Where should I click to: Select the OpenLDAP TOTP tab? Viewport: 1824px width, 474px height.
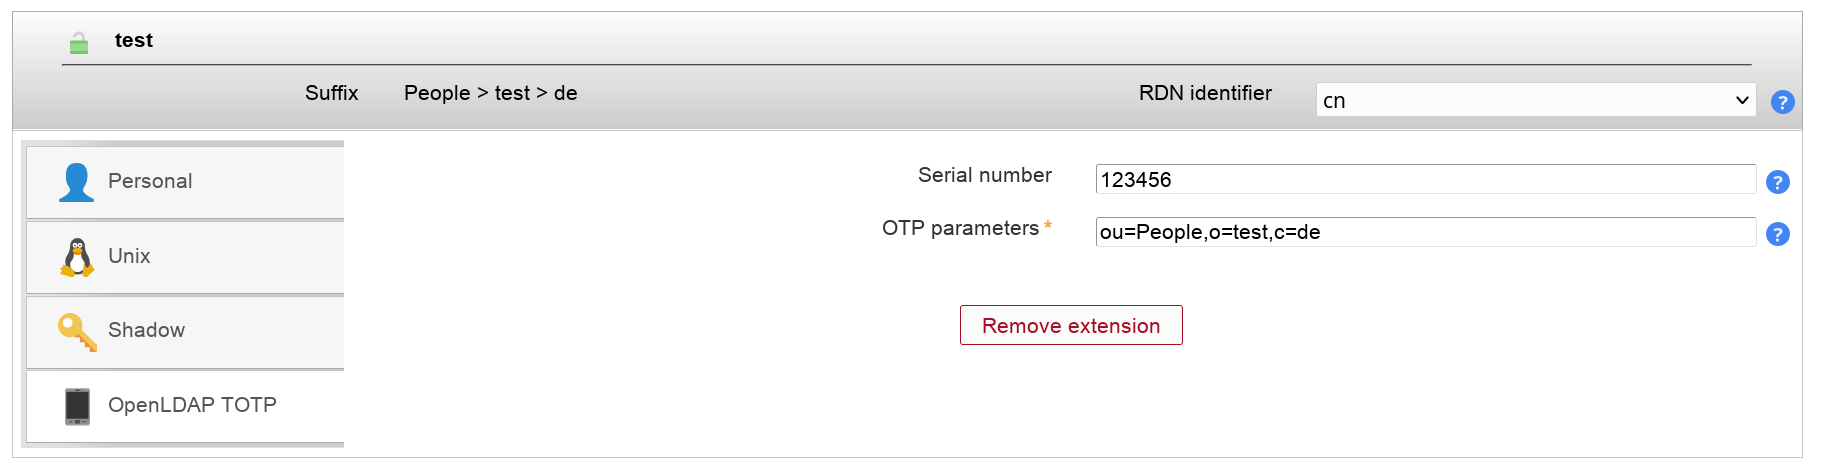tap(190, 406)
